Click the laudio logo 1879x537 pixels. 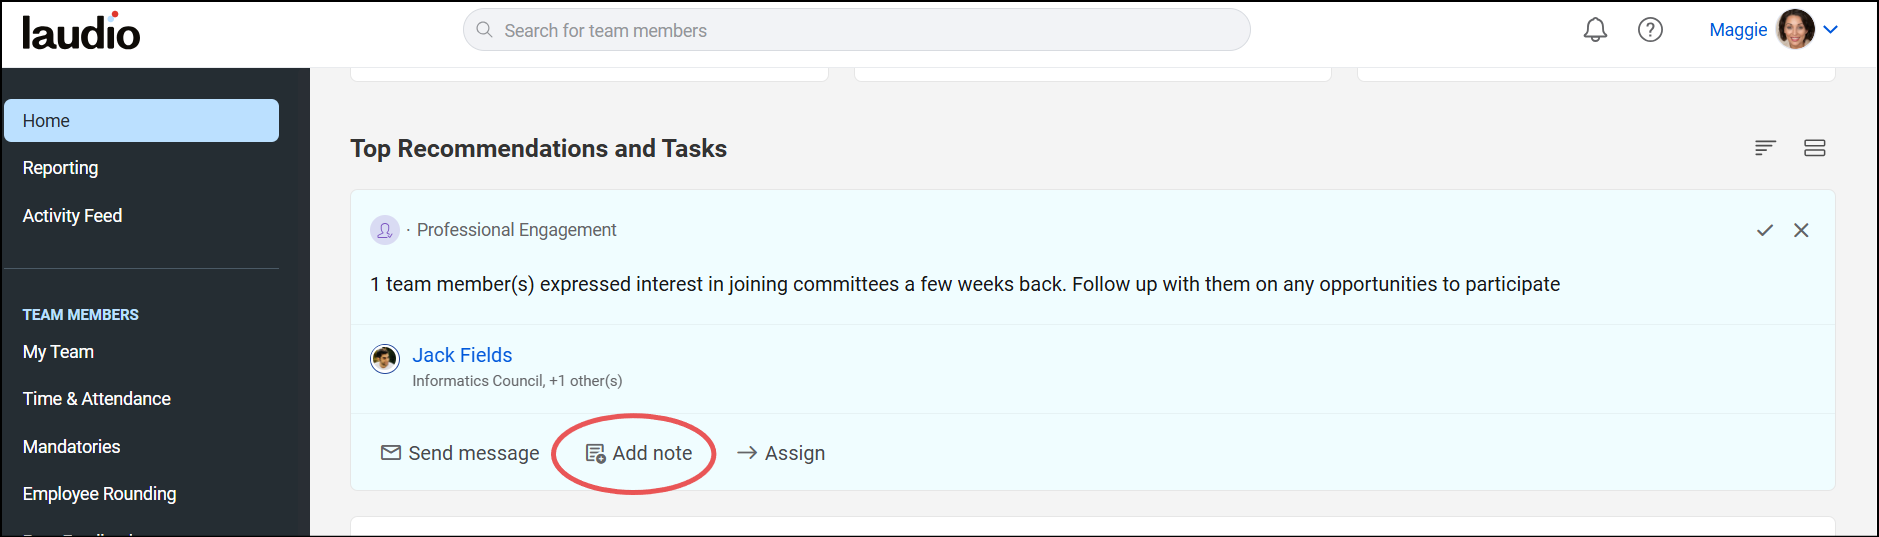click(81, 32)
